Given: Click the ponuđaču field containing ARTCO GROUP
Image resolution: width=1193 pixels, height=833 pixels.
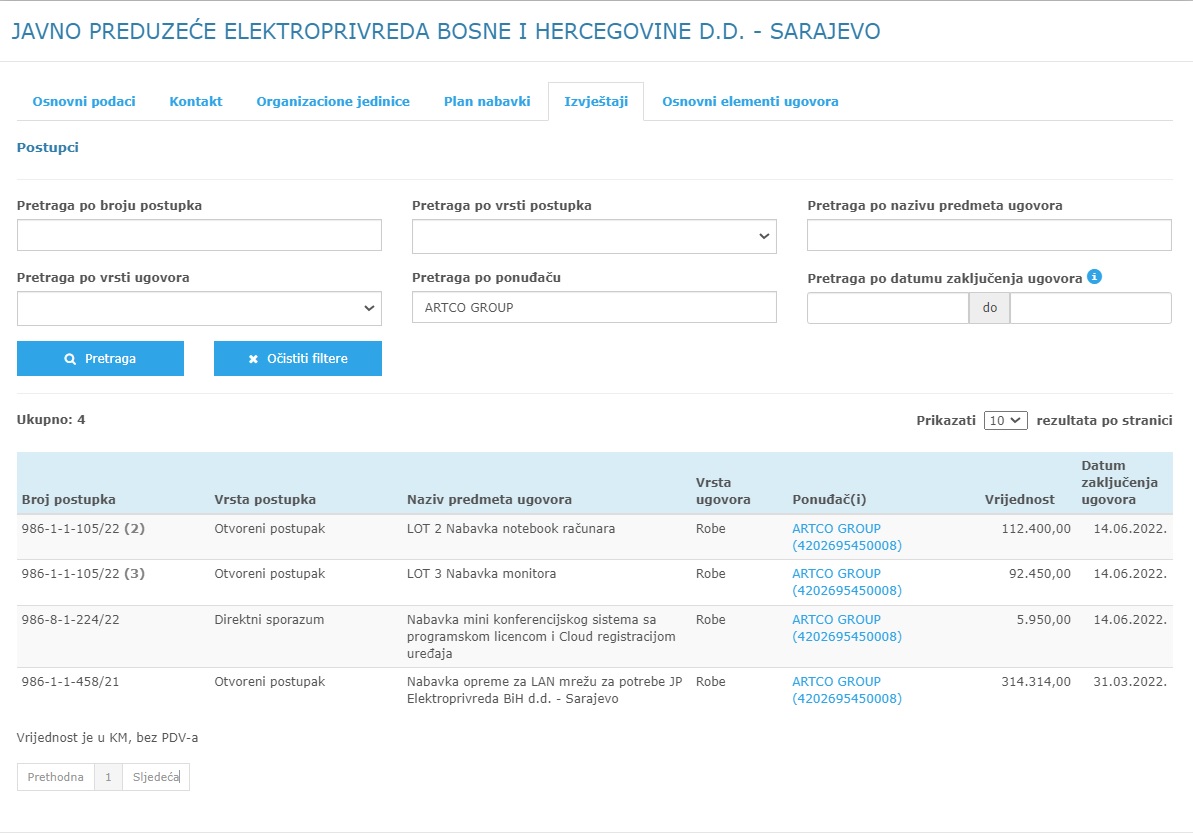Looking at the screenshot, I should [x=594, y=307].
